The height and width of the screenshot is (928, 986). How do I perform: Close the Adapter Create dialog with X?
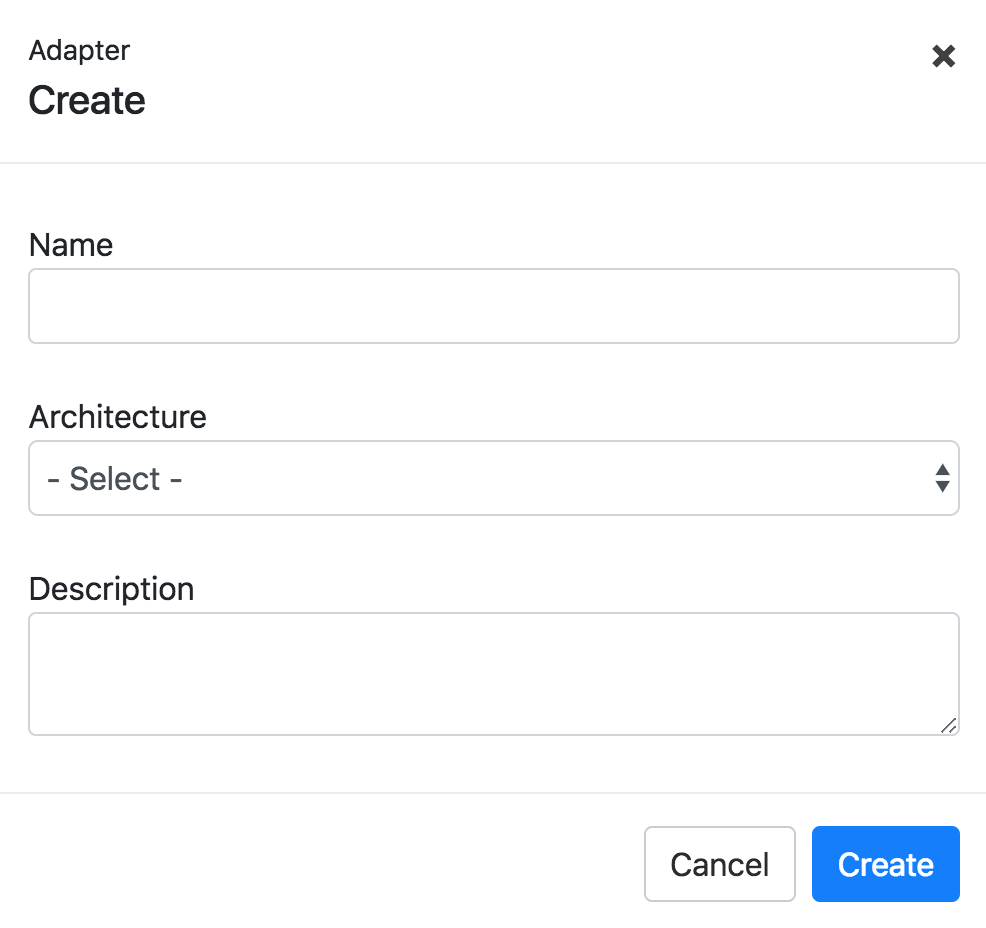[943, 56]
